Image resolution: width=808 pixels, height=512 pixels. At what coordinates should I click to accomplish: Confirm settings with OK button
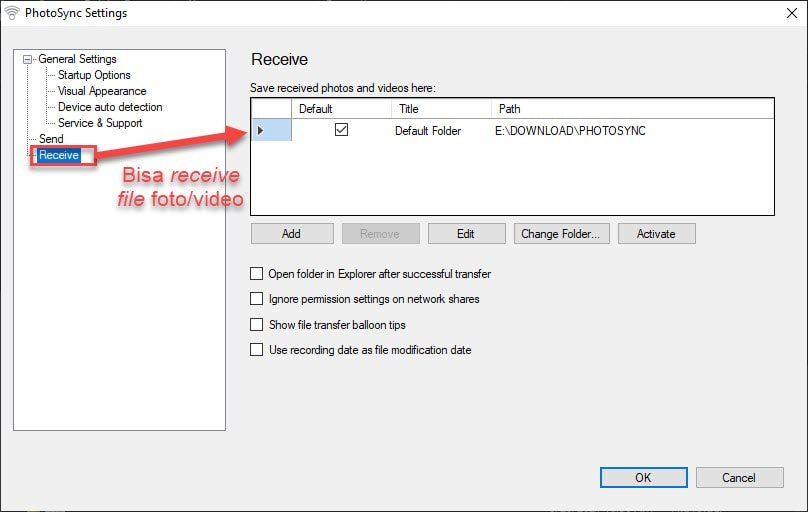click(644, 477)
